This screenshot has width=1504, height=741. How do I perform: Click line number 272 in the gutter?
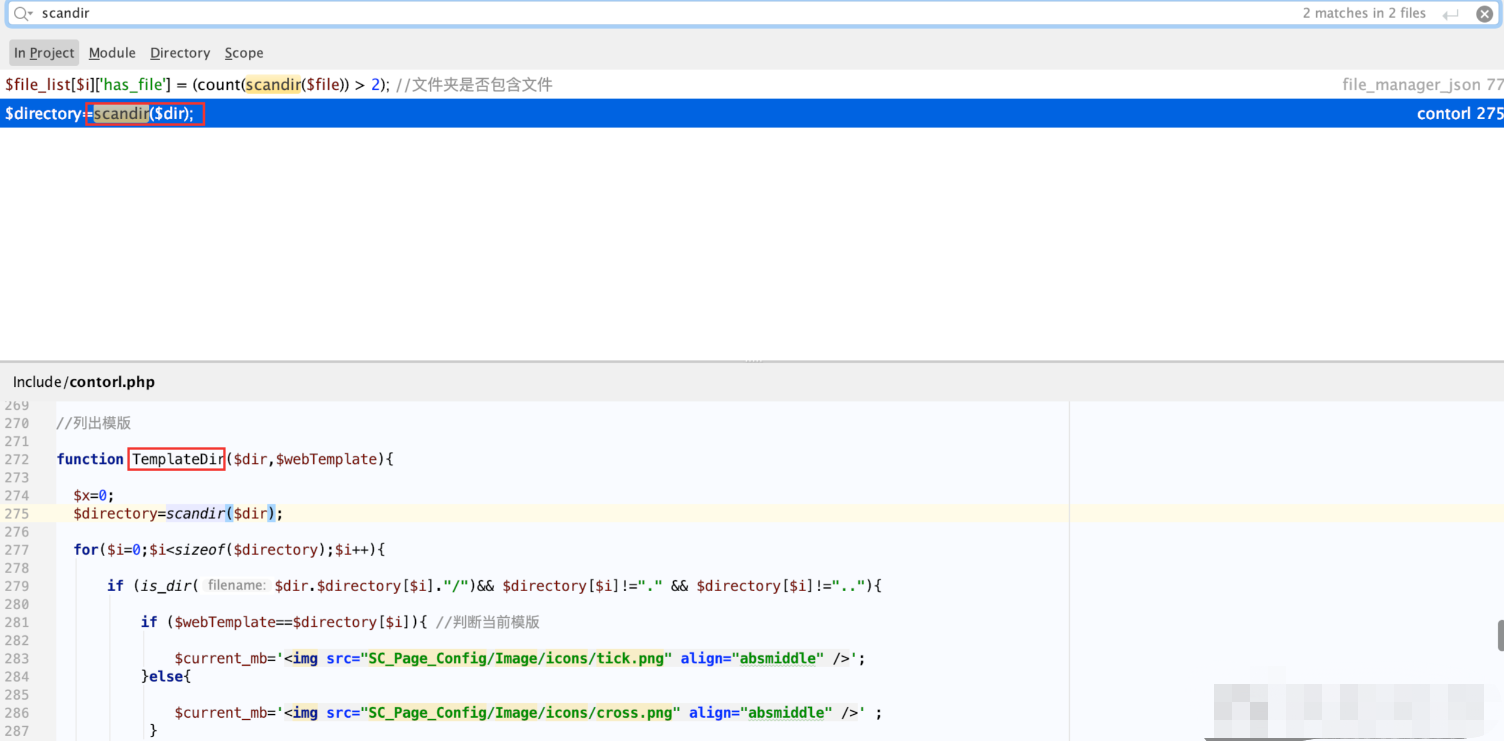click(18, 459)
